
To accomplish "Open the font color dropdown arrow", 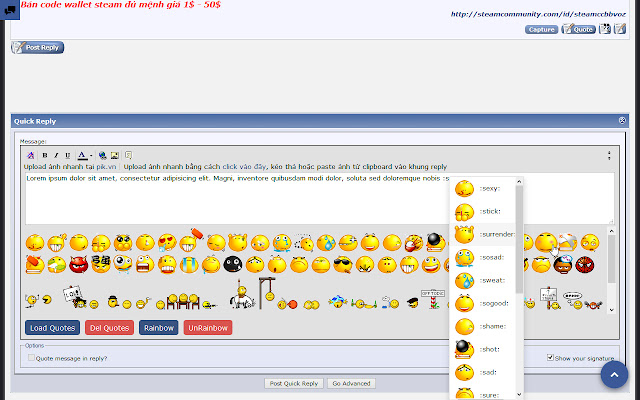I will [91, 156].
